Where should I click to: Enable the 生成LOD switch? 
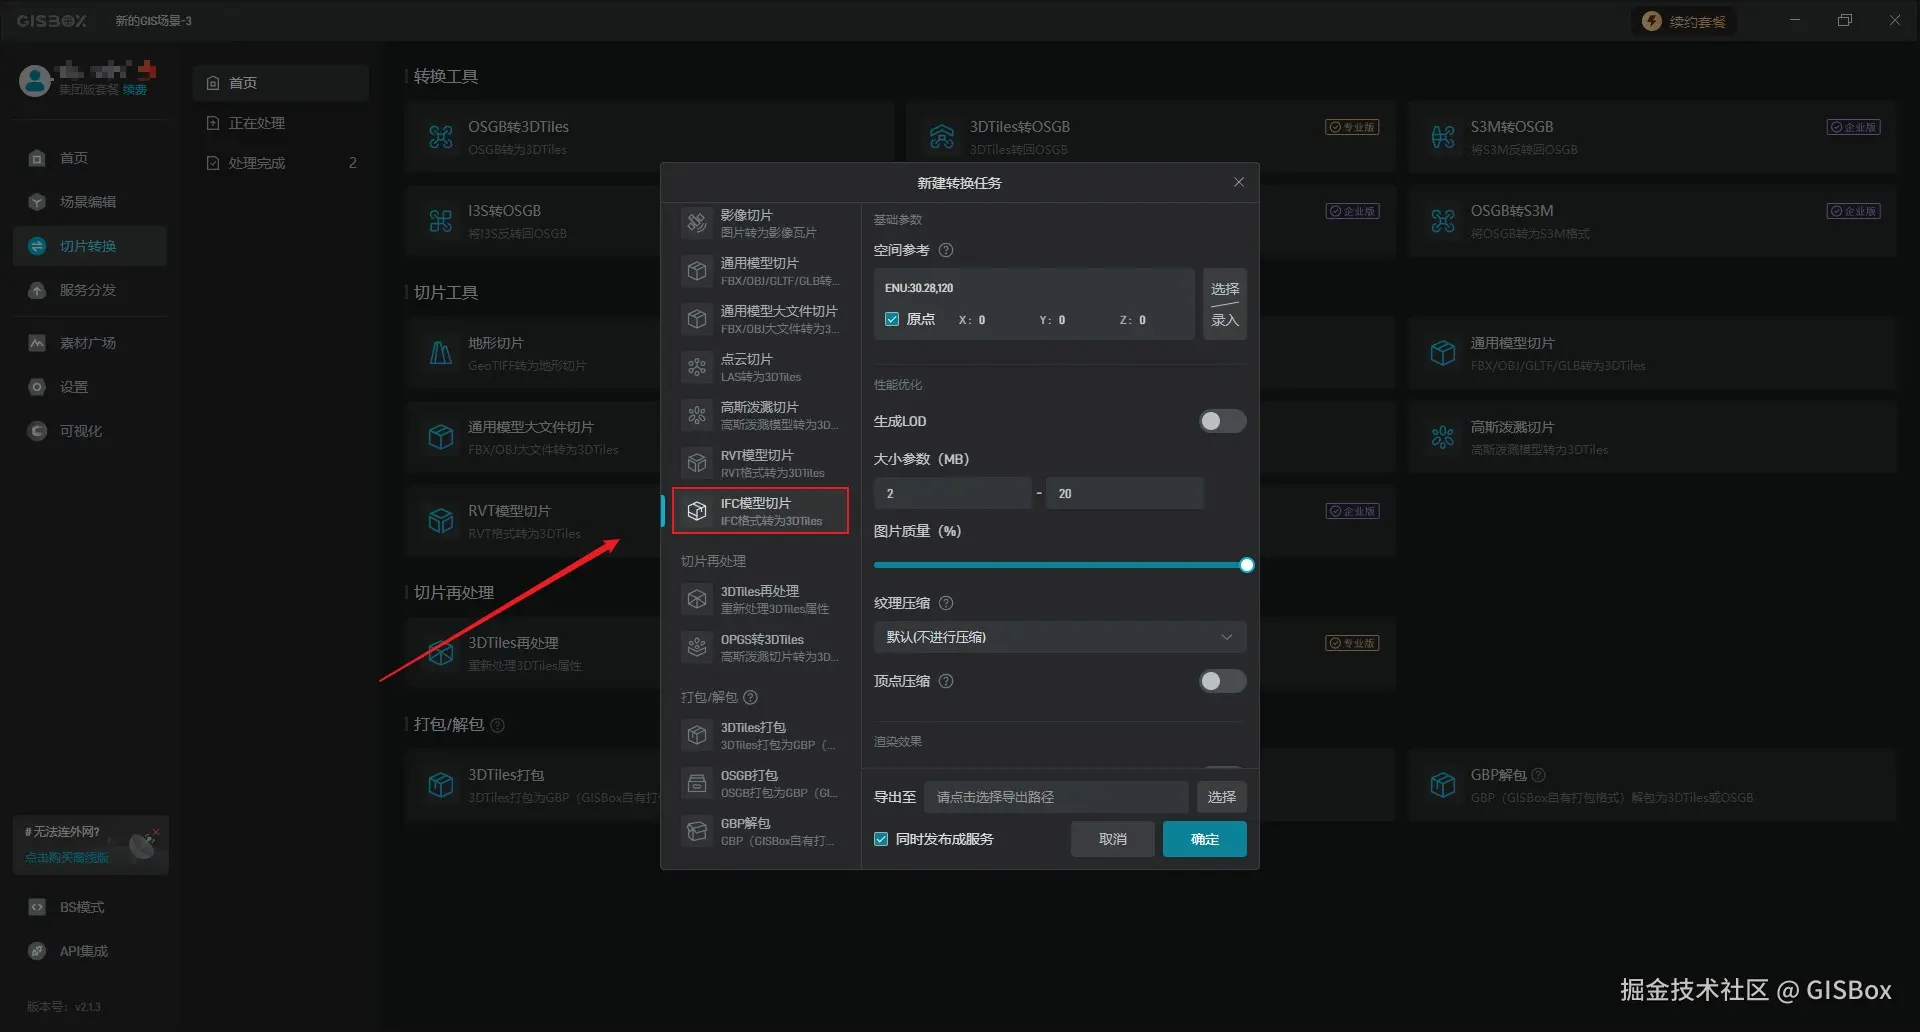click(x=1222, y=421)
